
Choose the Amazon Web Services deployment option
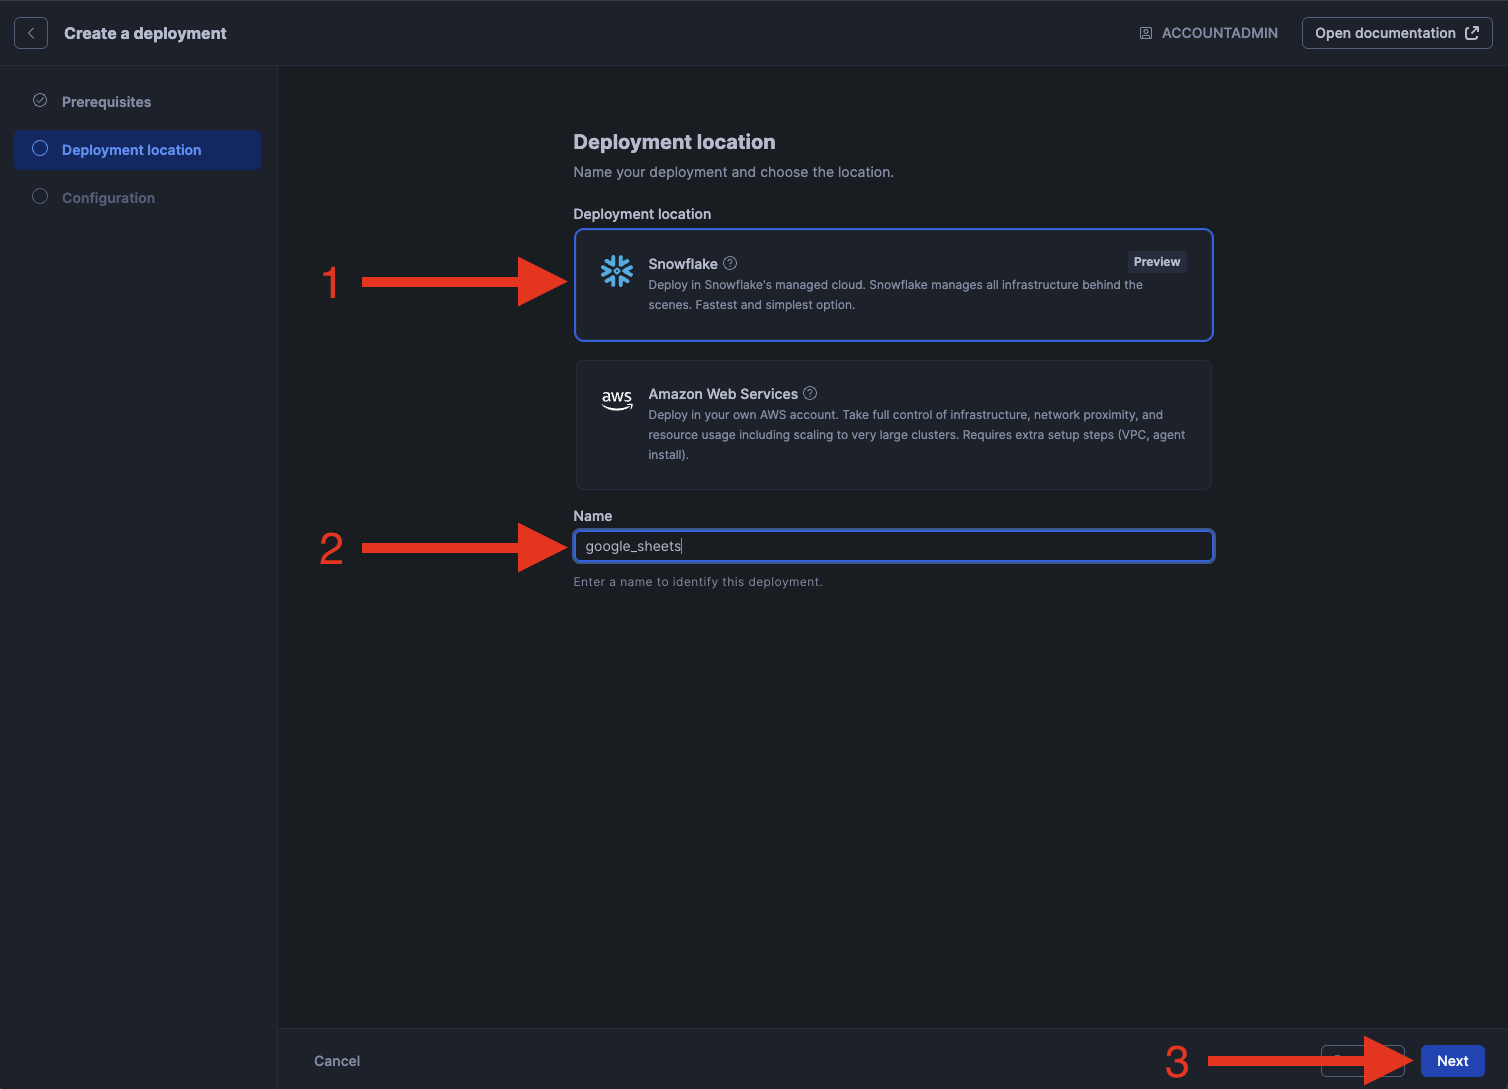[x=892, y=424]
